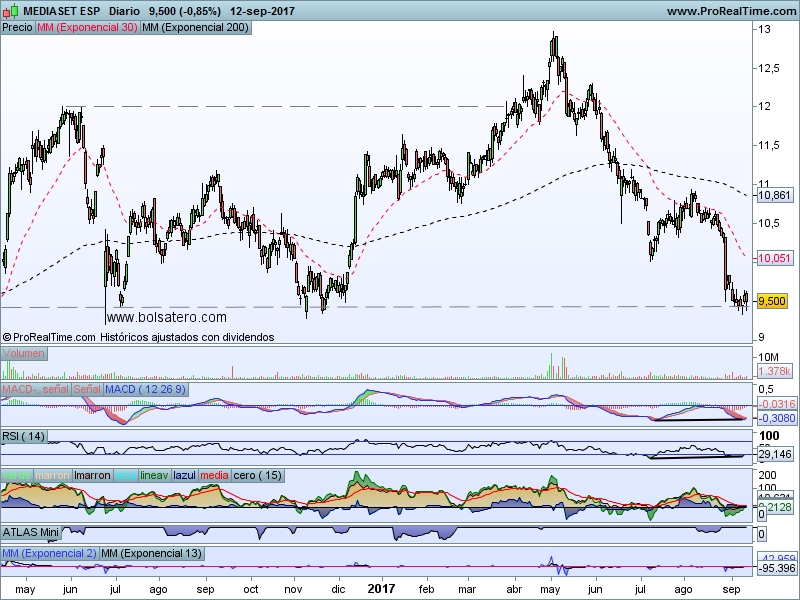
Task: Click the red 'media' series label
Action: pyautogui.click(x=214, y=475)
